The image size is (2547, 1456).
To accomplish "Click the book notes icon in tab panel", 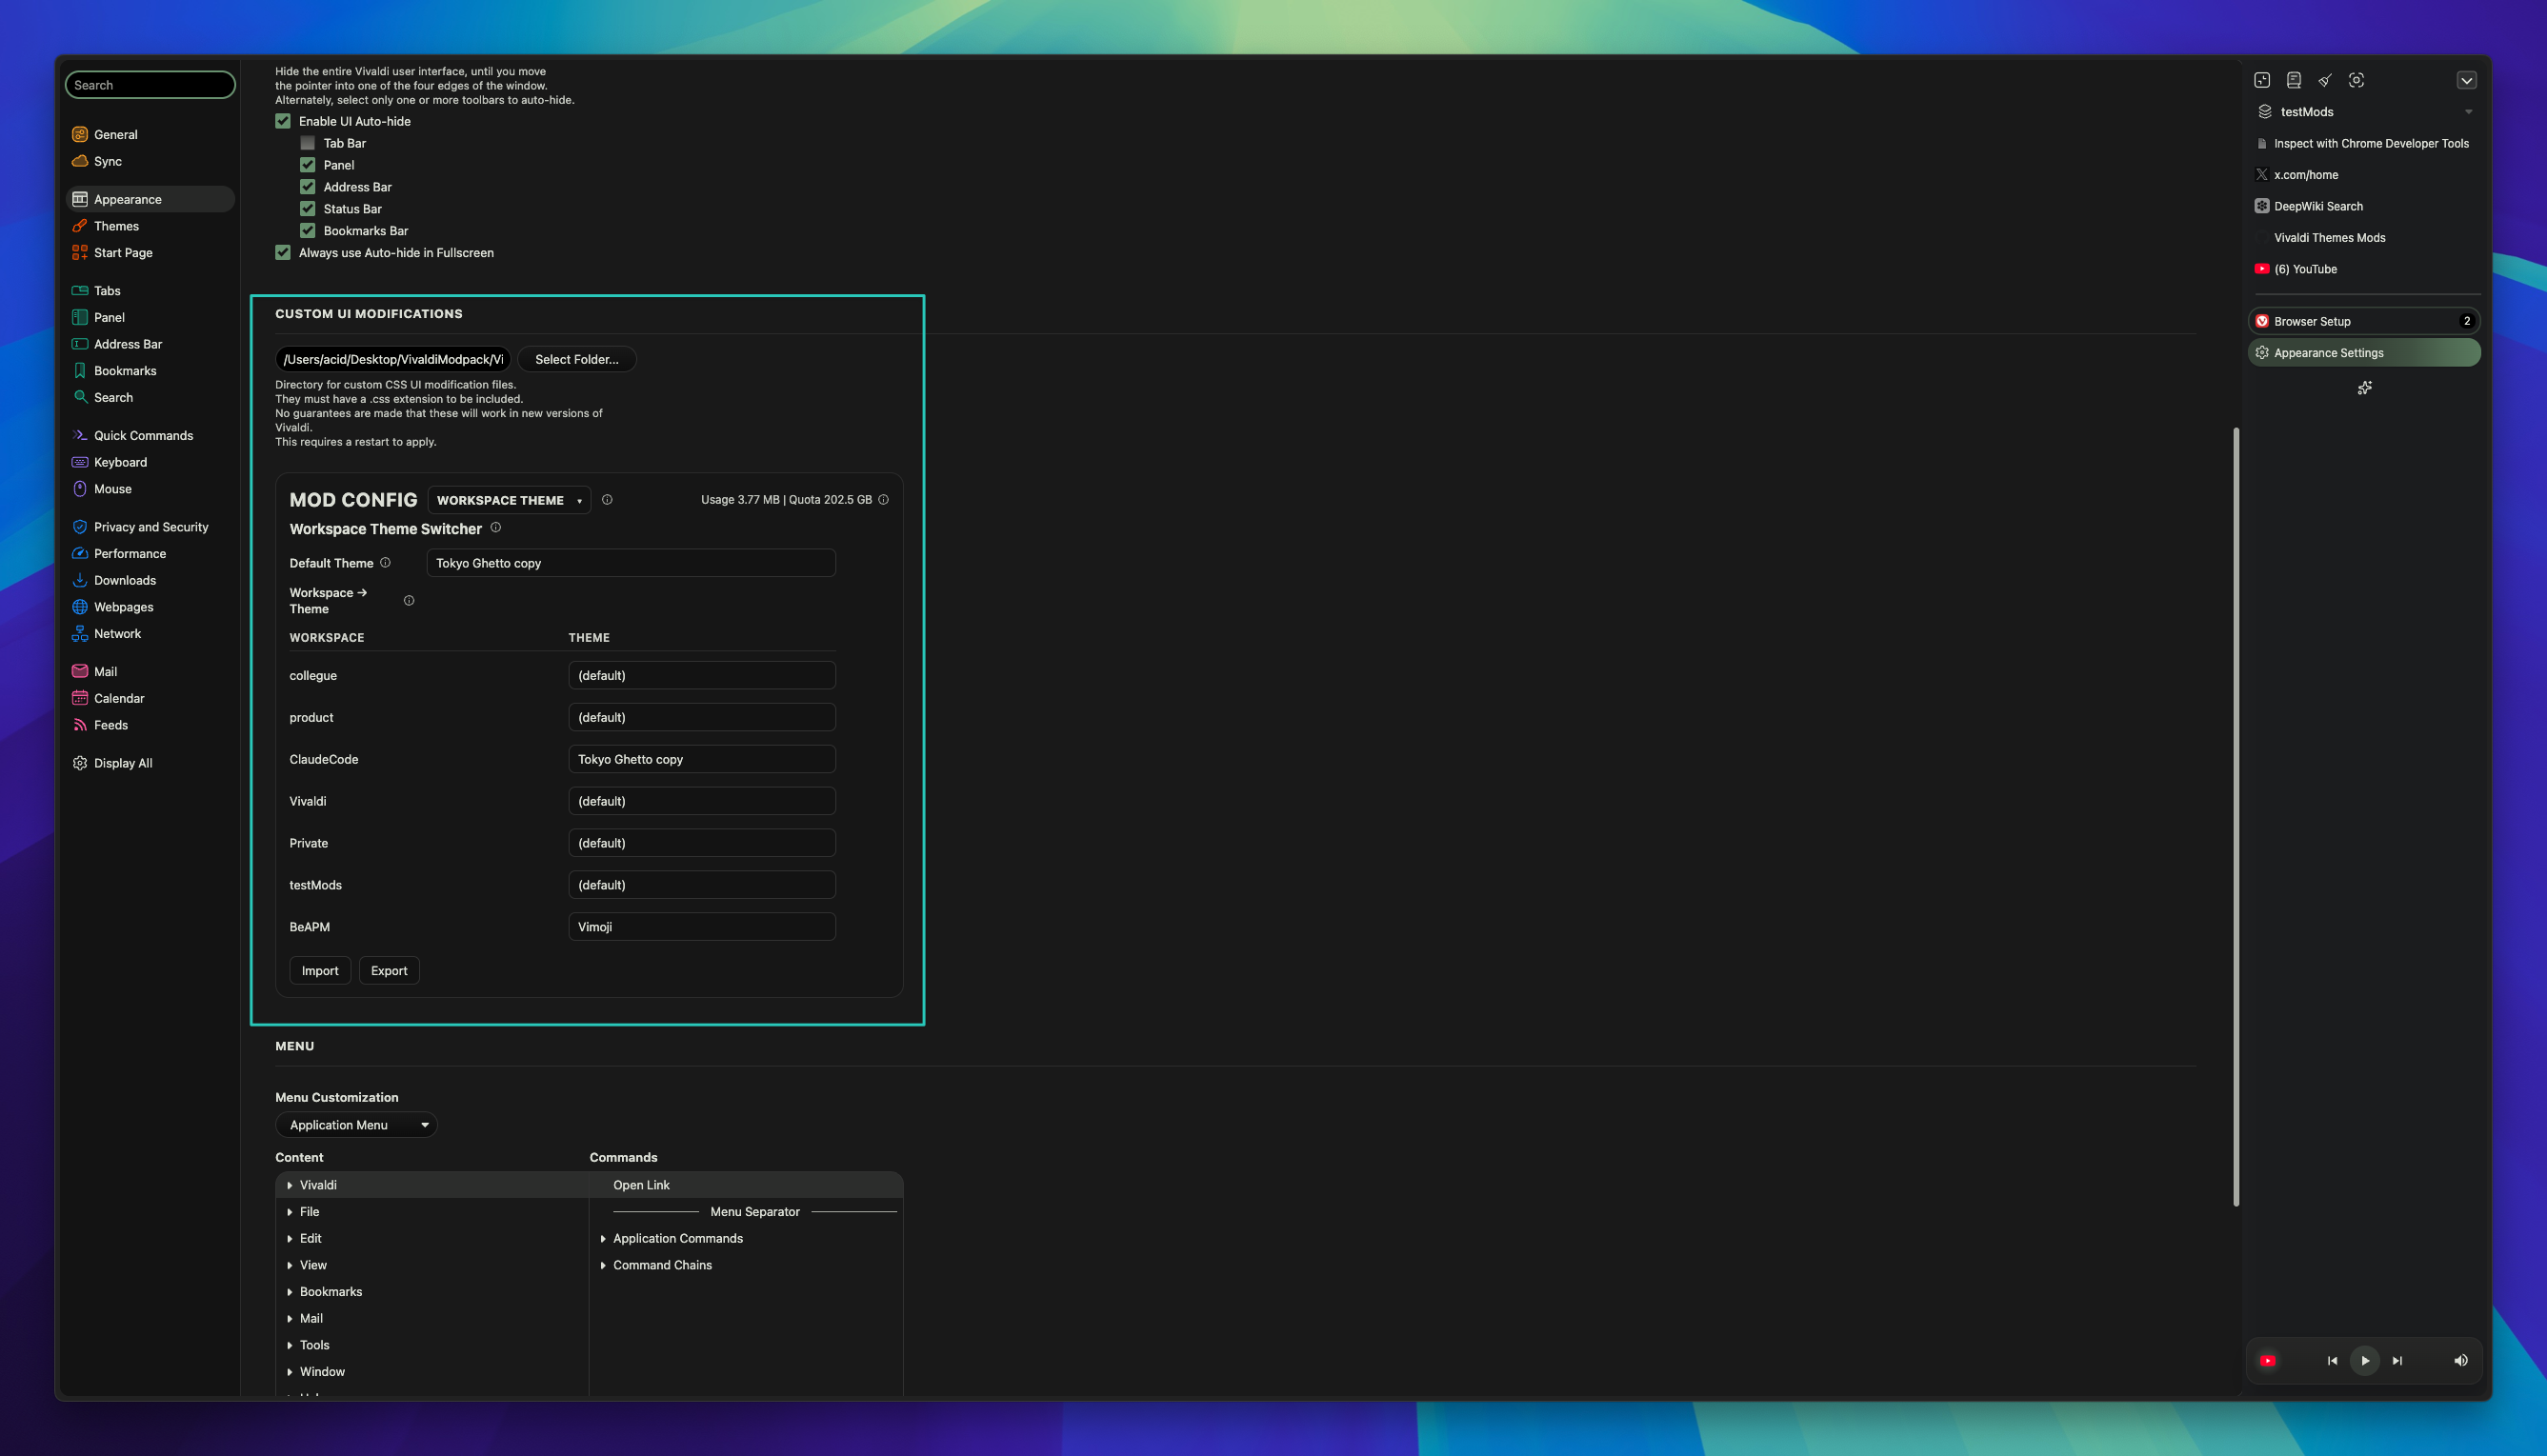I will (2294, 80).
